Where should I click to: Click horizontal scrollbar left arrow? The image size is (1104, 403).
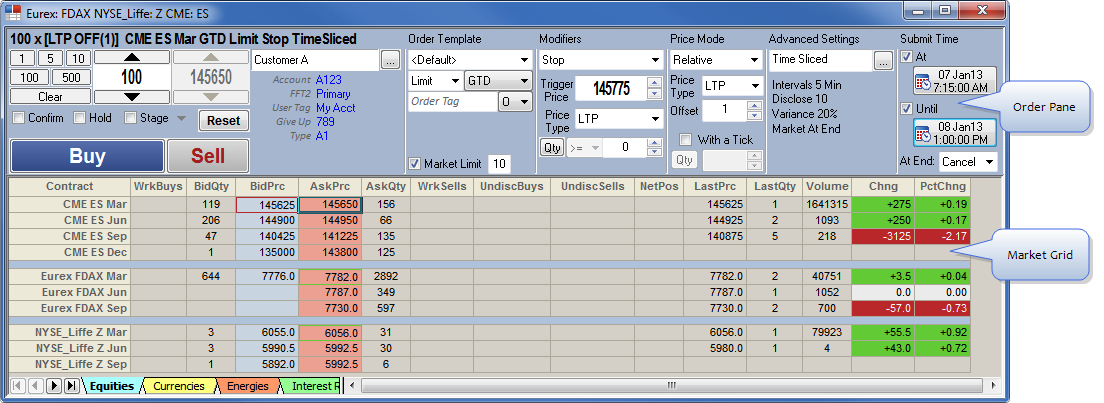click(353, 385)
